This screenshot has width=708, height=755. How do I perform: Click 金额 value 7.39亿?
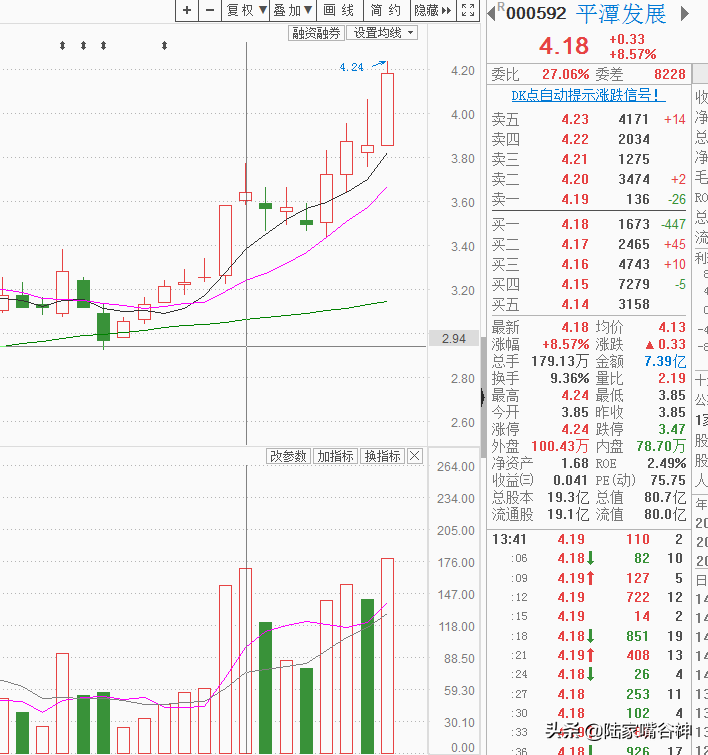coord(665,361)
